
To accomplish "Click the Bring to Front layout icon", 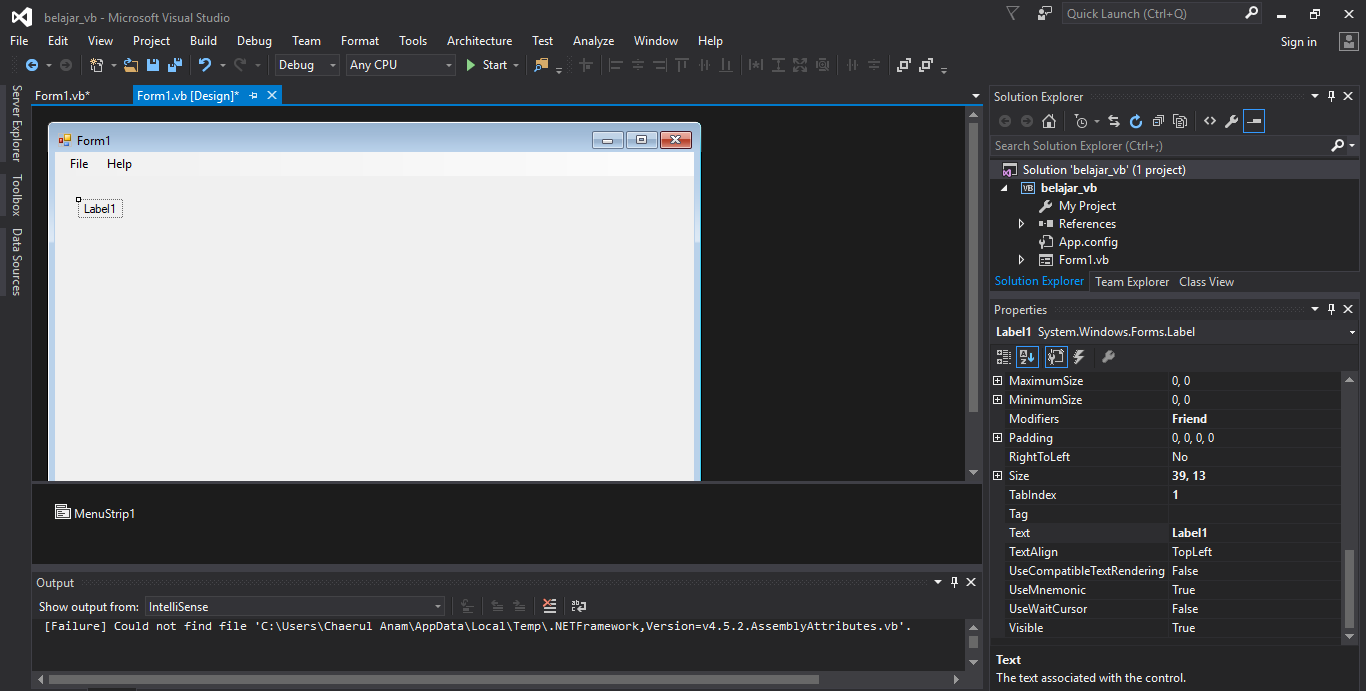I will click(904, 65).
